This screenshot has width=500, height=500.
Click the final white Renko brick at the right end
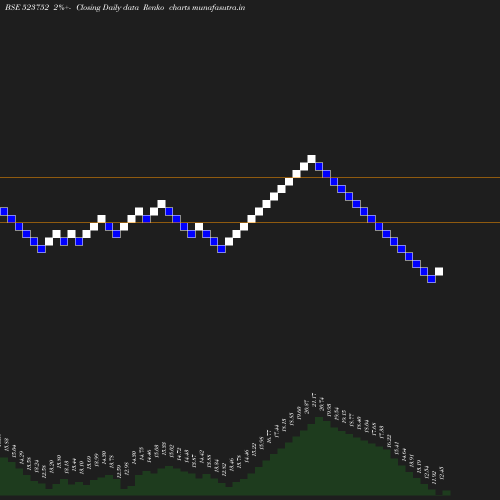439,271
